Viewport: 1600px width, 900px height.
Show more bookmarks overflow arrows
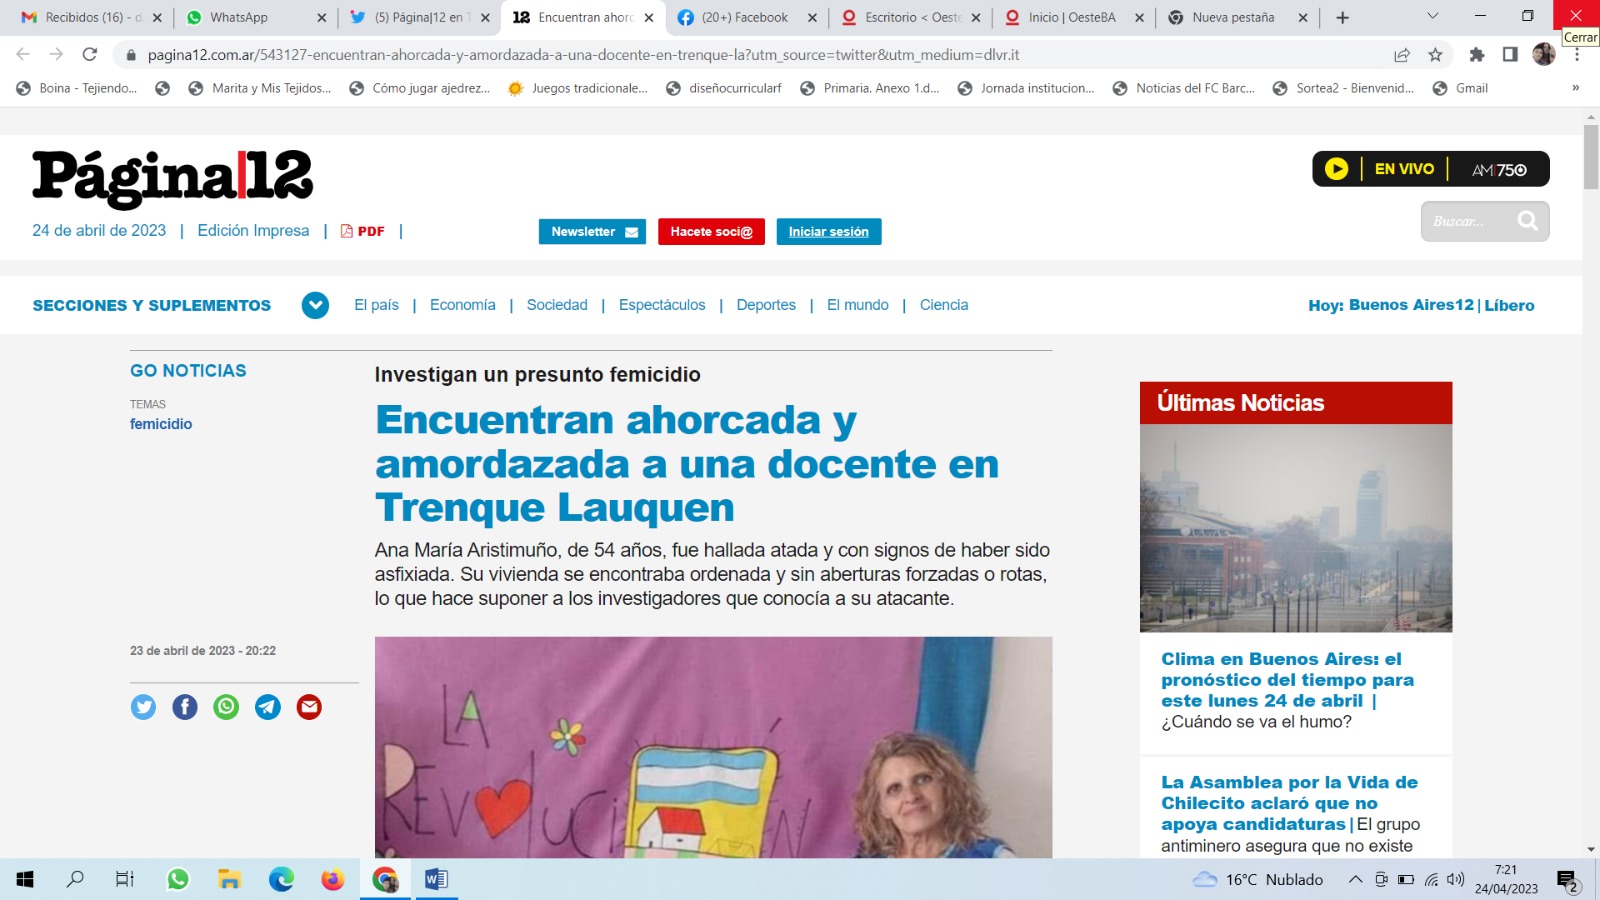(x=1576, y=88)
